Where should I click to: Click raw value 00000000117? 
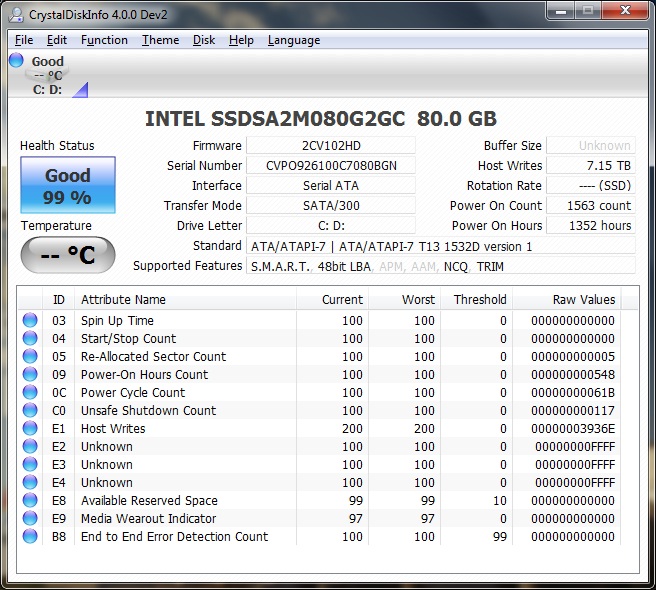point(573,410)
